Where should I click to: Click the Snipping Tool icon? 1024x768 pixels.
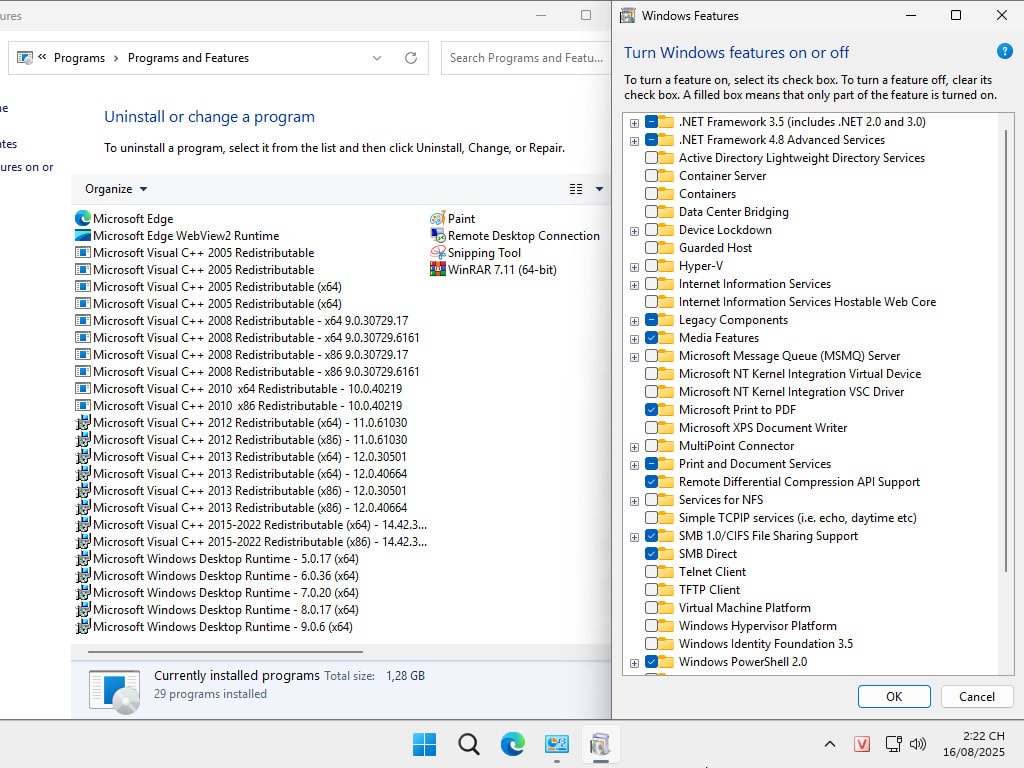438,253
